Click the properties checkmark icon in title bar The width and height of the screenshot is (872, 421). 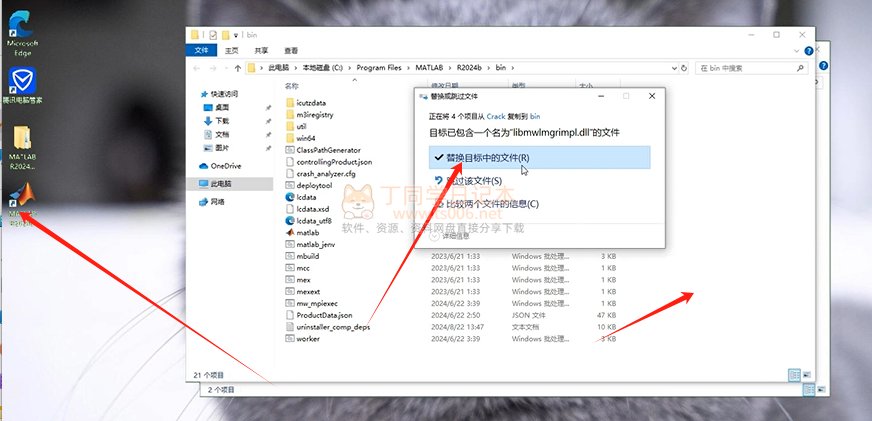point(212,34)
